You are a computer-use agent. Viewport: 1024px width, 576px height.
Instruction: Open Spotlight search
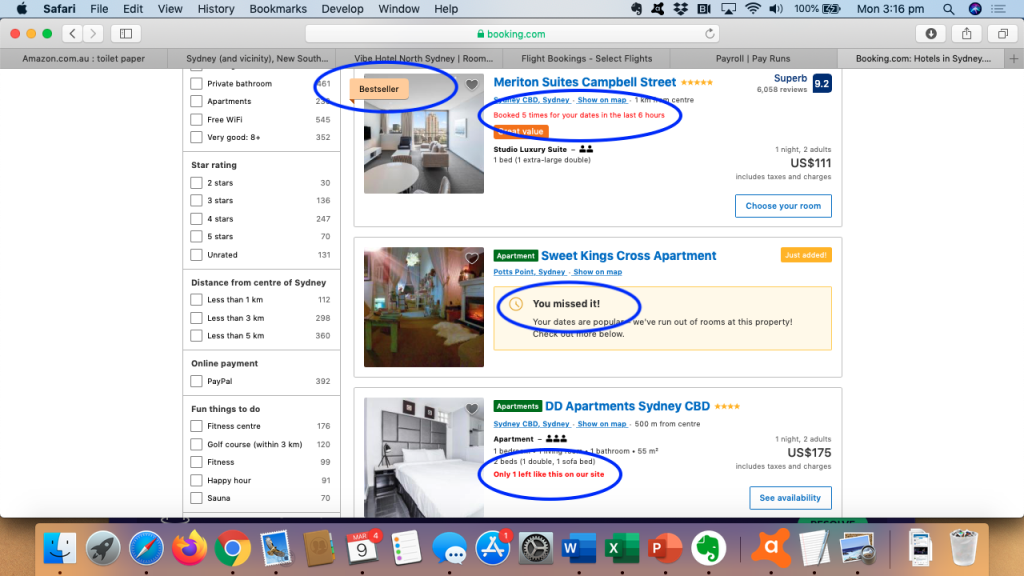pyautogui.click(x=948, y=9)
